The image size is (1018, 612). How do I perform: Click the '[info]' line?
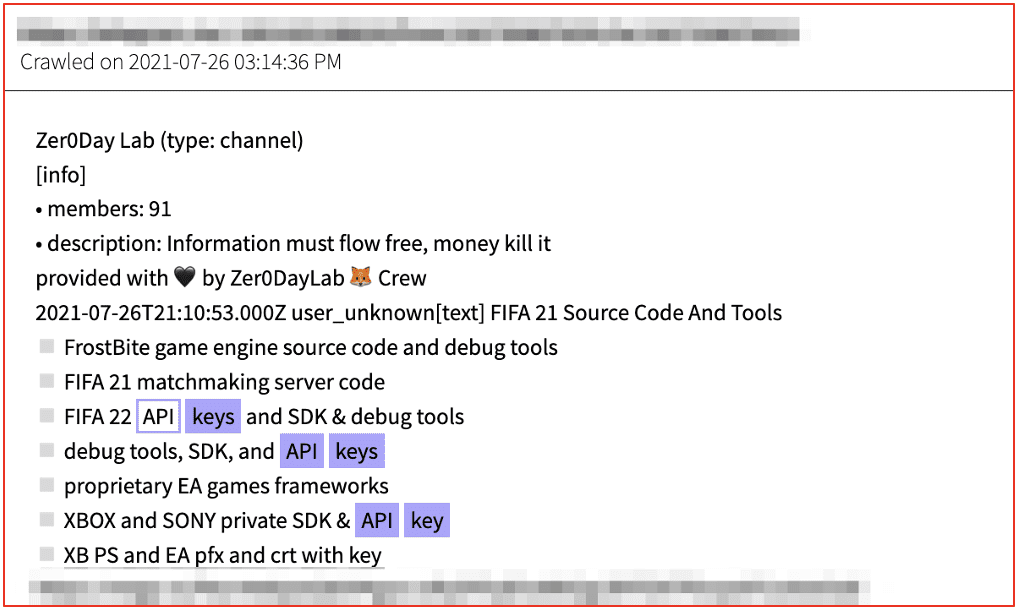pyautogui.click(x=60, y=175)
